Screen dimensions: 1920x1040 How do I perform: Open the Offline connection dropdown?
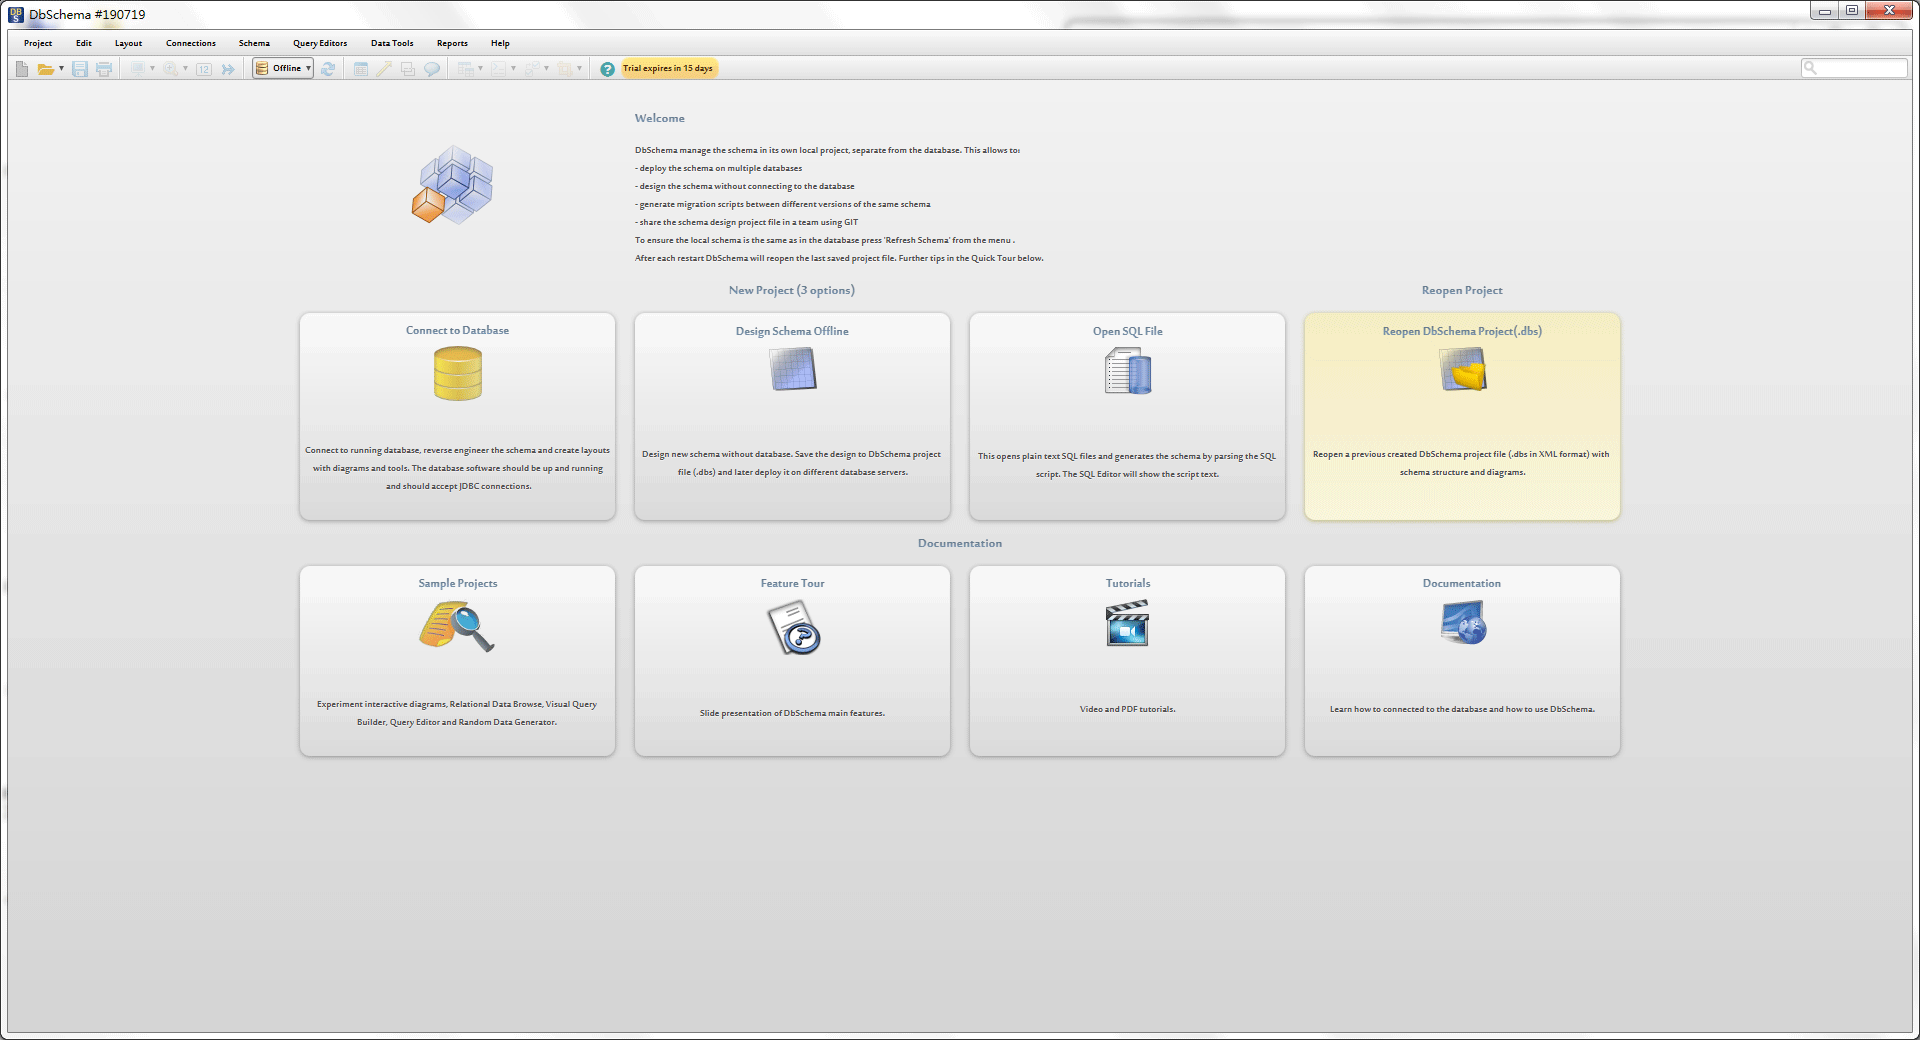click(283, 68)
